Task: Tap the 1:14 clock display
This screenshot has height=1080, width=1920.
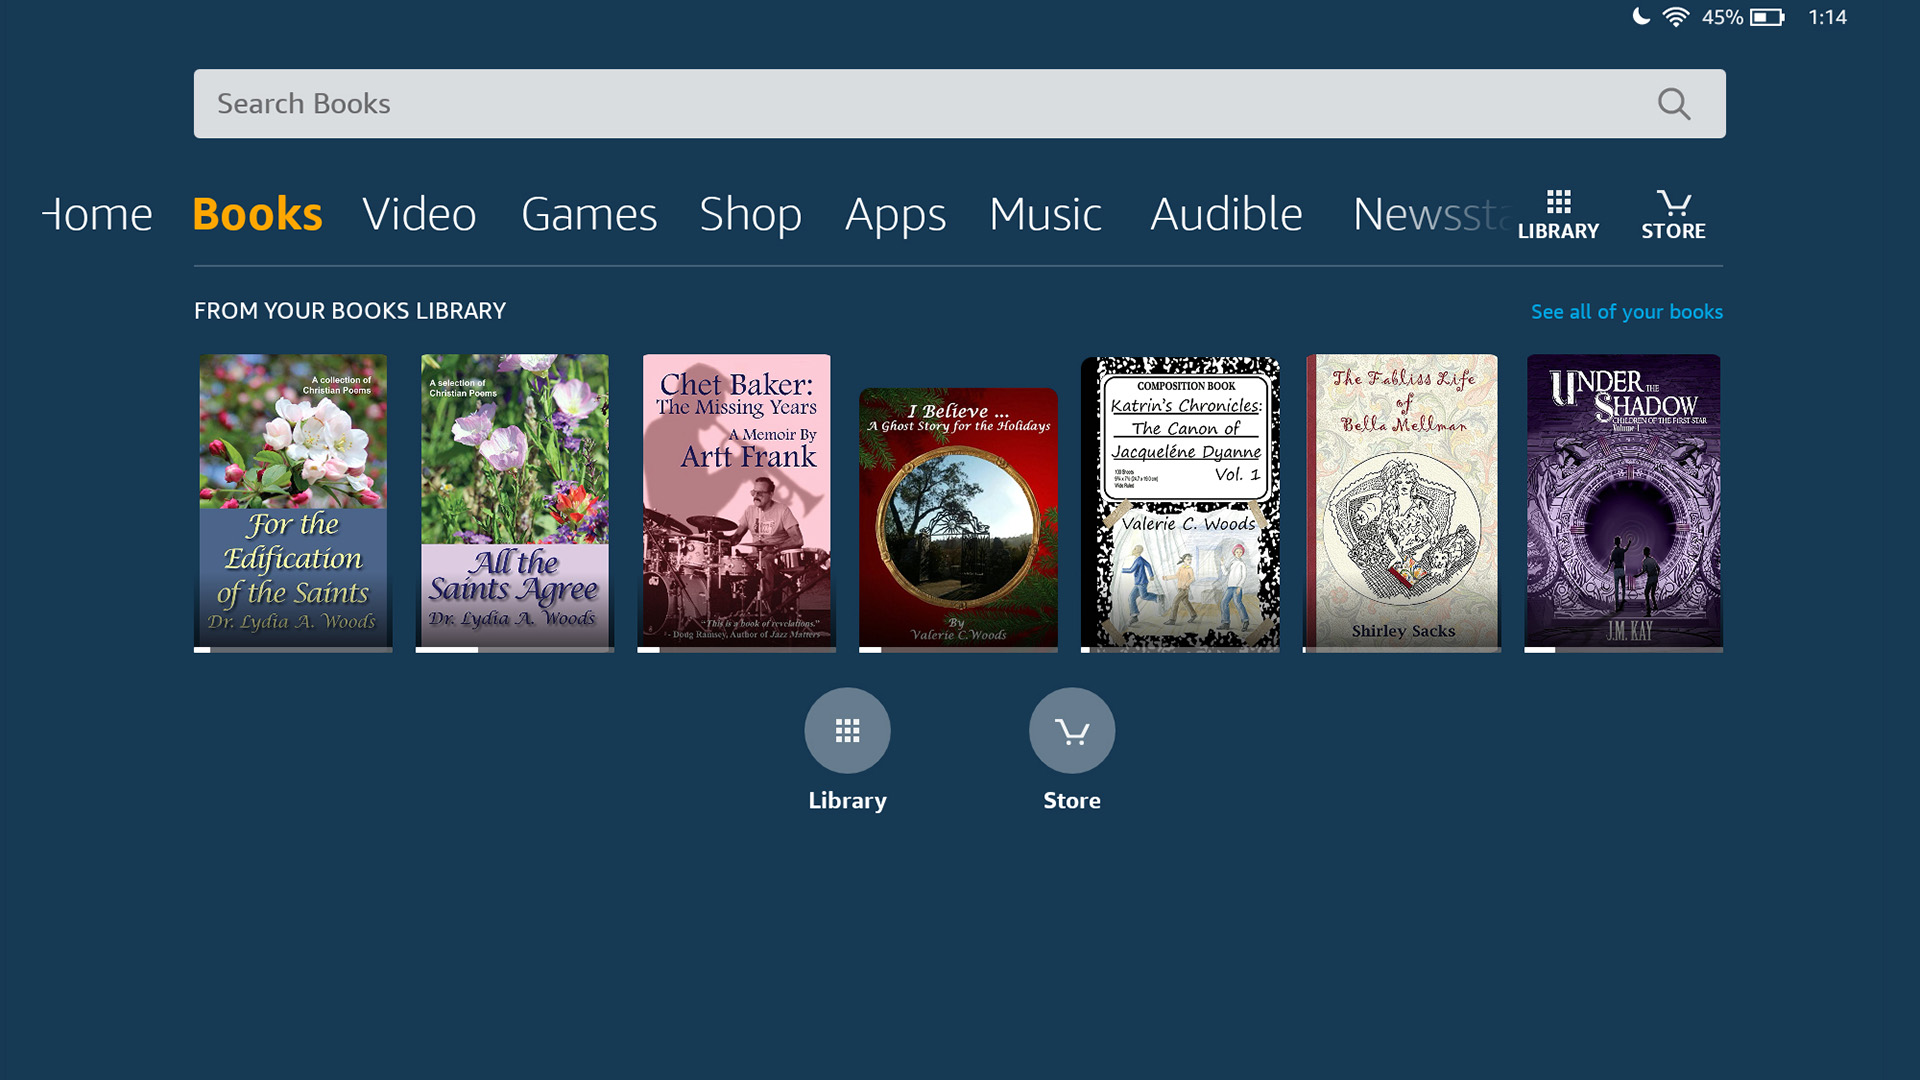Action: tap(1827, 17)
